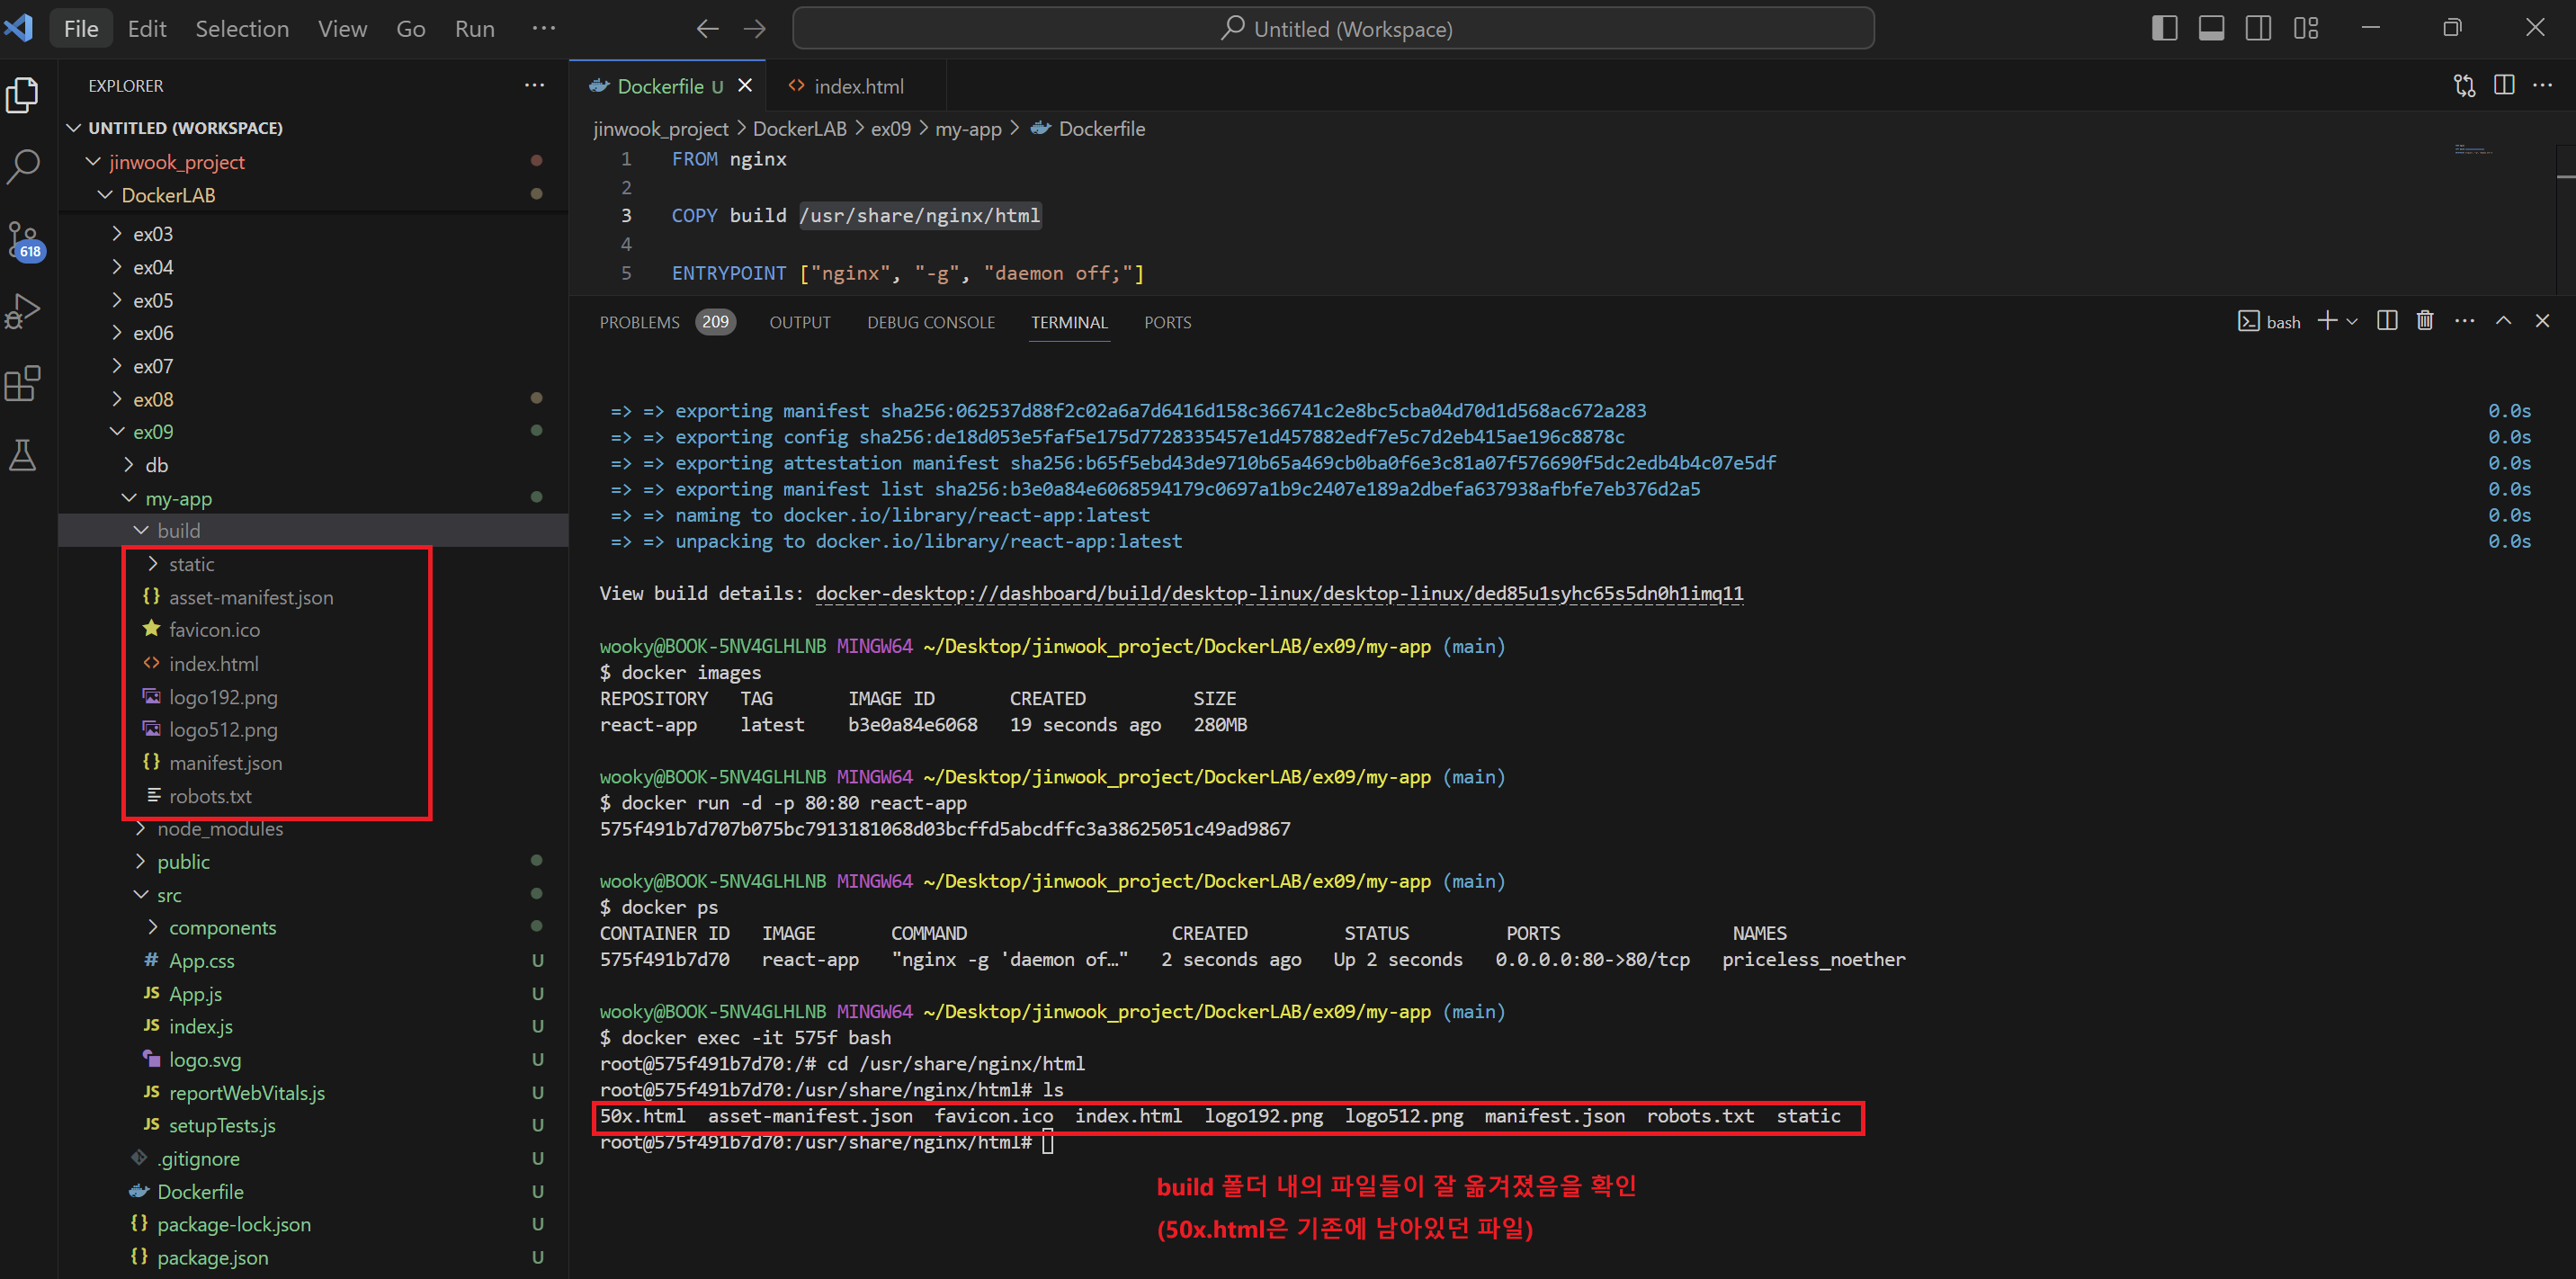Kill terminal with trash icon

2424,321
